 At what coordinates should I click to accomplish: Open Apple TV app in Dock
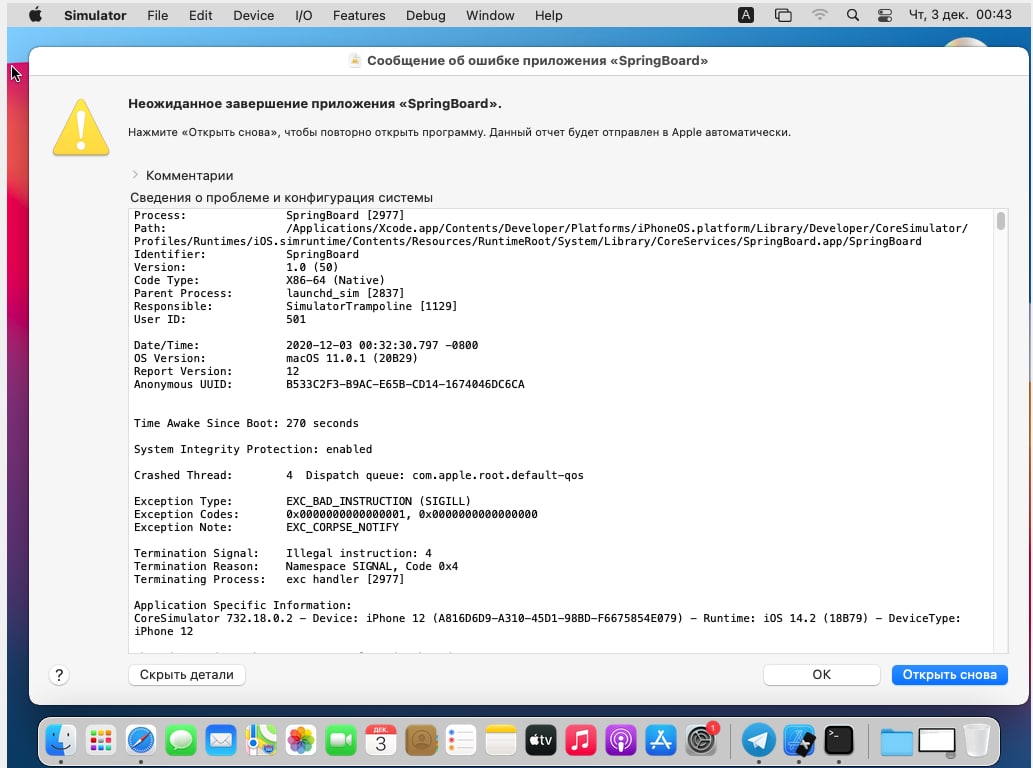[541, 740]
